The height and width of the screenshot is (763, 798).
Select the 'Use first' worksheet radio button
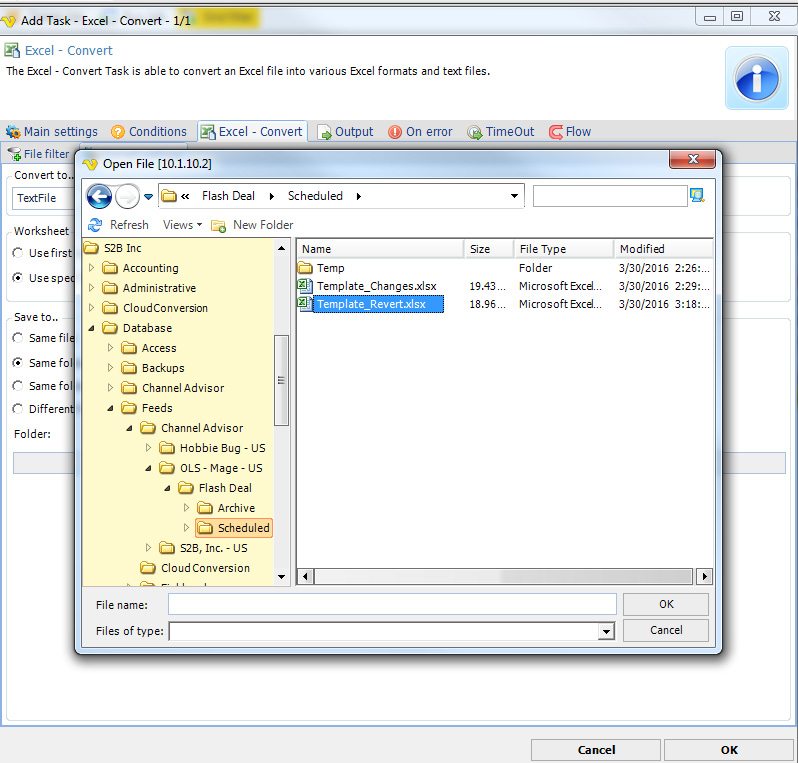[x=18, y=253]
